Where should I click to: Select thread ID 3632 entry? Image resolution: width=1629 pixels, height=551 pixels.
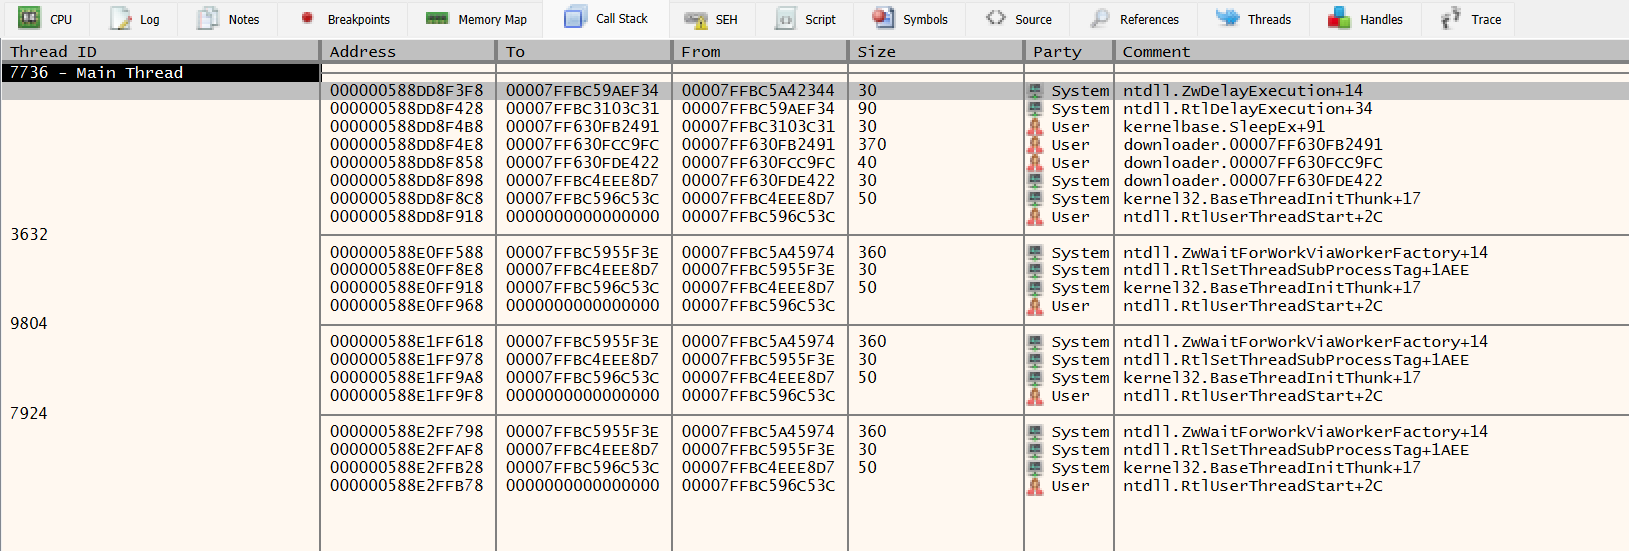tap(29, 234)
